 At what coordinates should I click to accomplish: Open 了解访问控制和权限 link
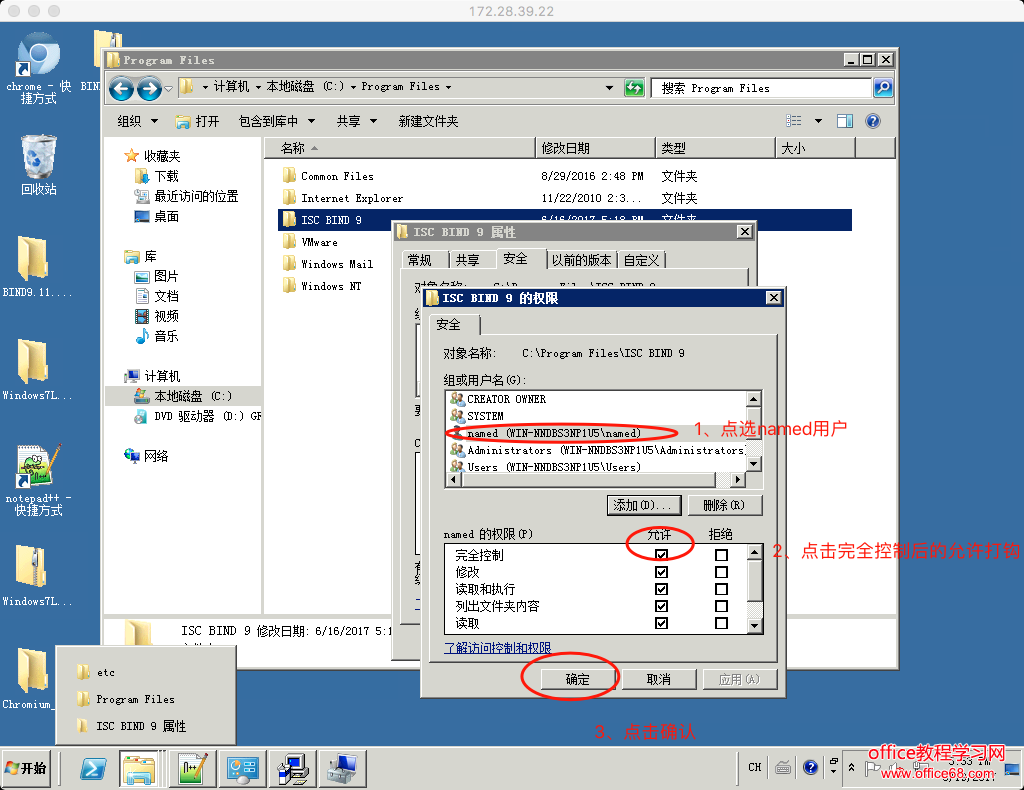pos(498,648)
